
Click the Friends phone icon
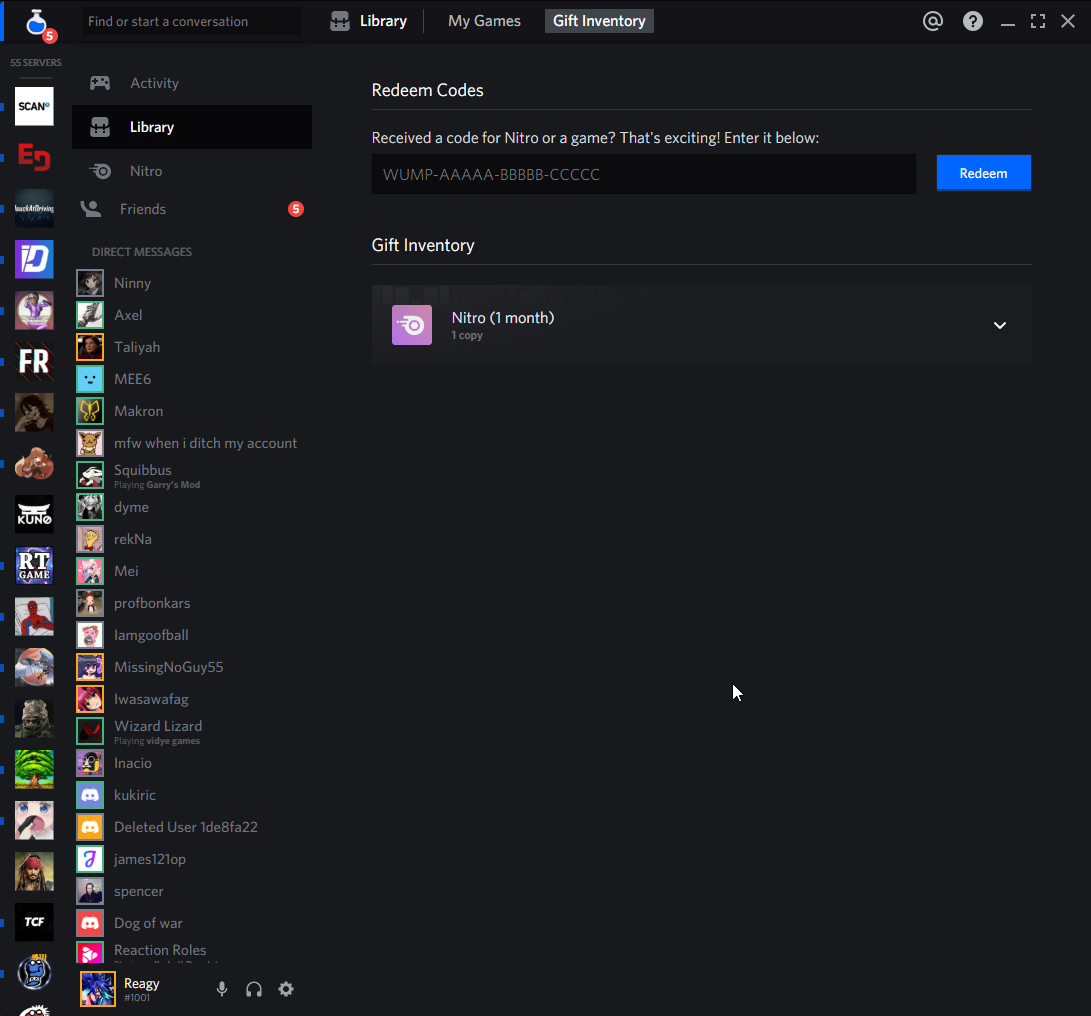pos(90,209)
